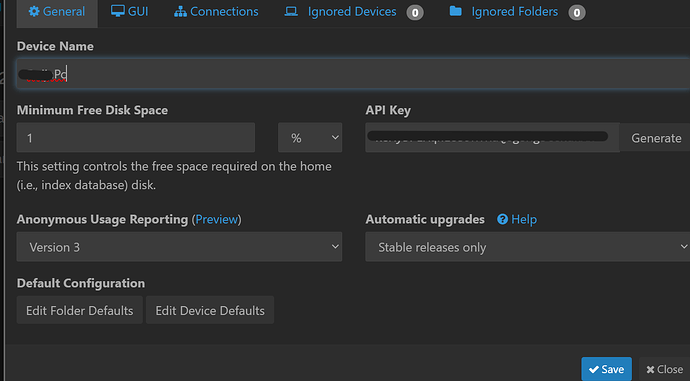Click the API Key field

click(x=492, y=138)
